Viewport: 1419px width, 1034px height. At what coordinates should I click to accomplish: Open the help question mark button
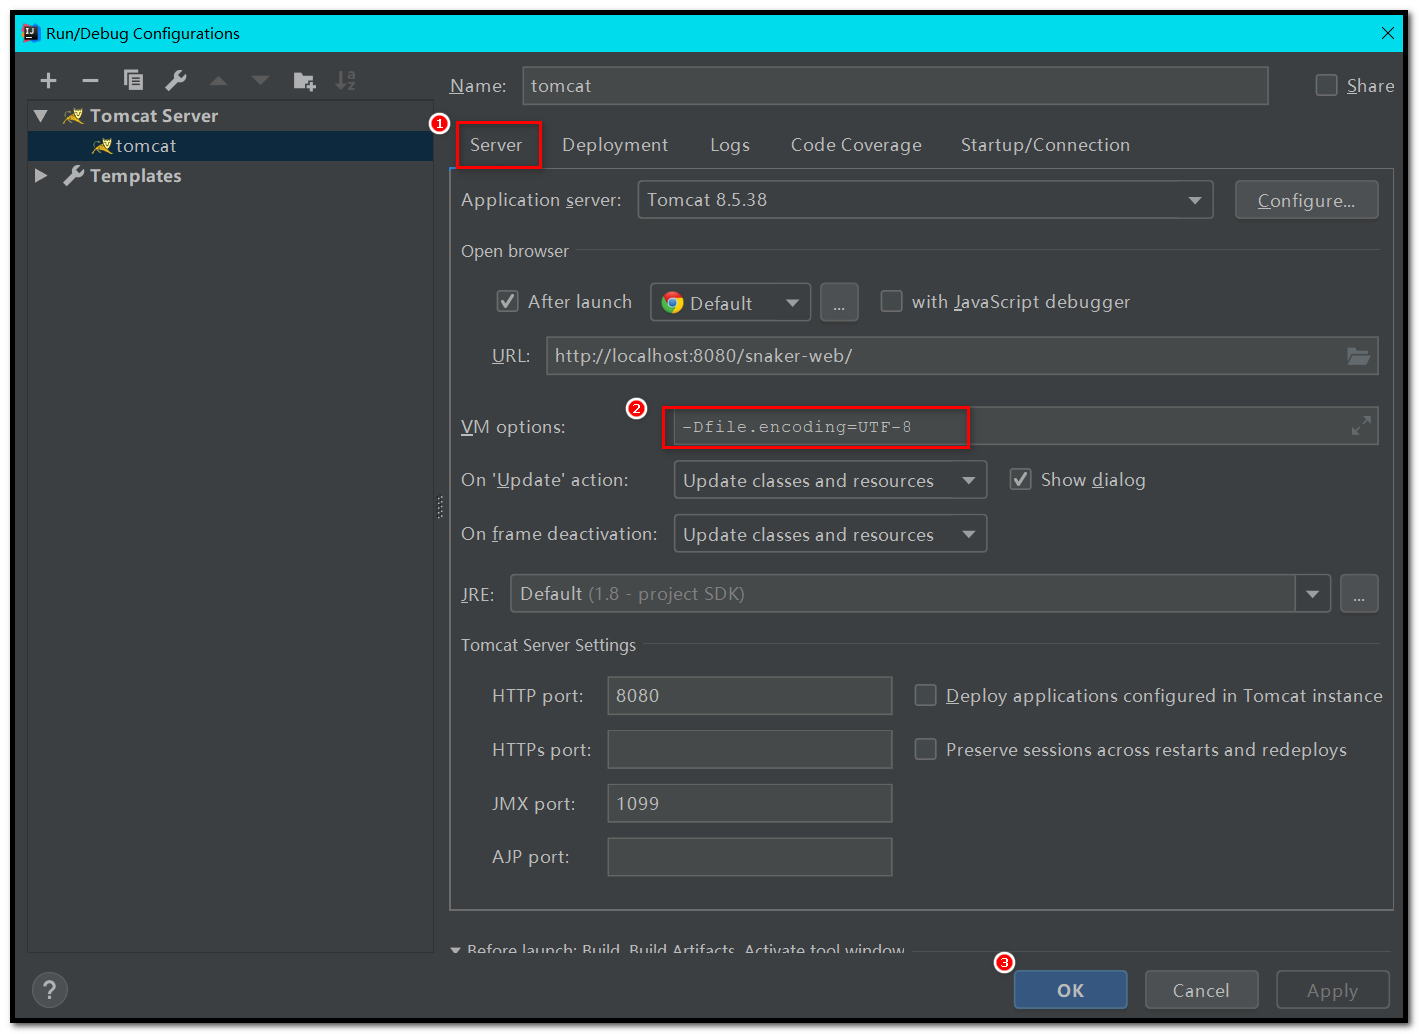50,991
